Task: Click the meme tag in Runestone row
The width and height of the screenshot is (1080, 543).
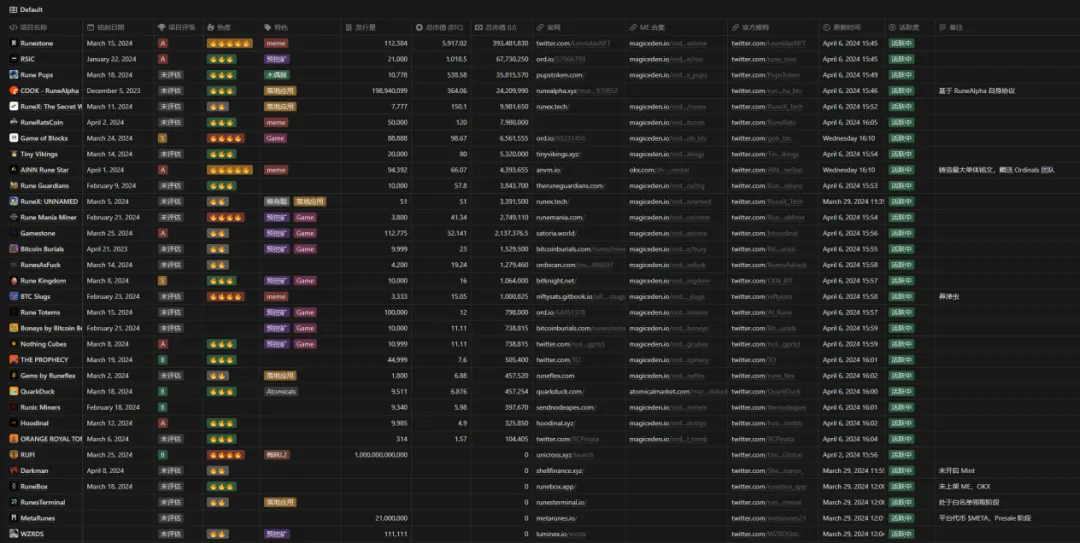Action: click(276, 43)
